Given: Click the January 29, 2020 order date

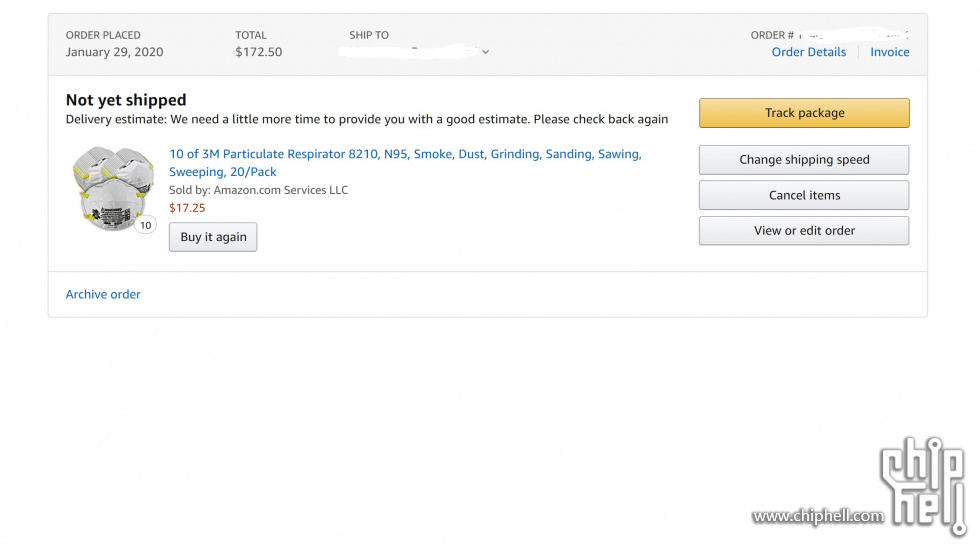Looking at the screenshot, I should (114, 52).
